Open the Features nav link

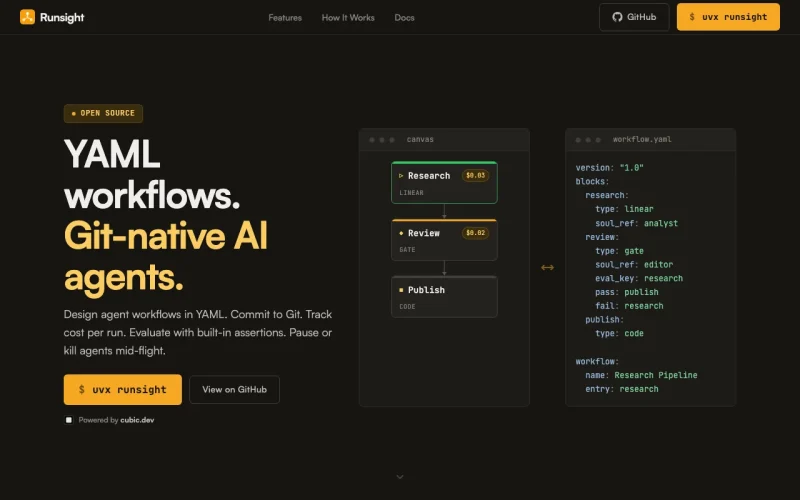(285, 17)
